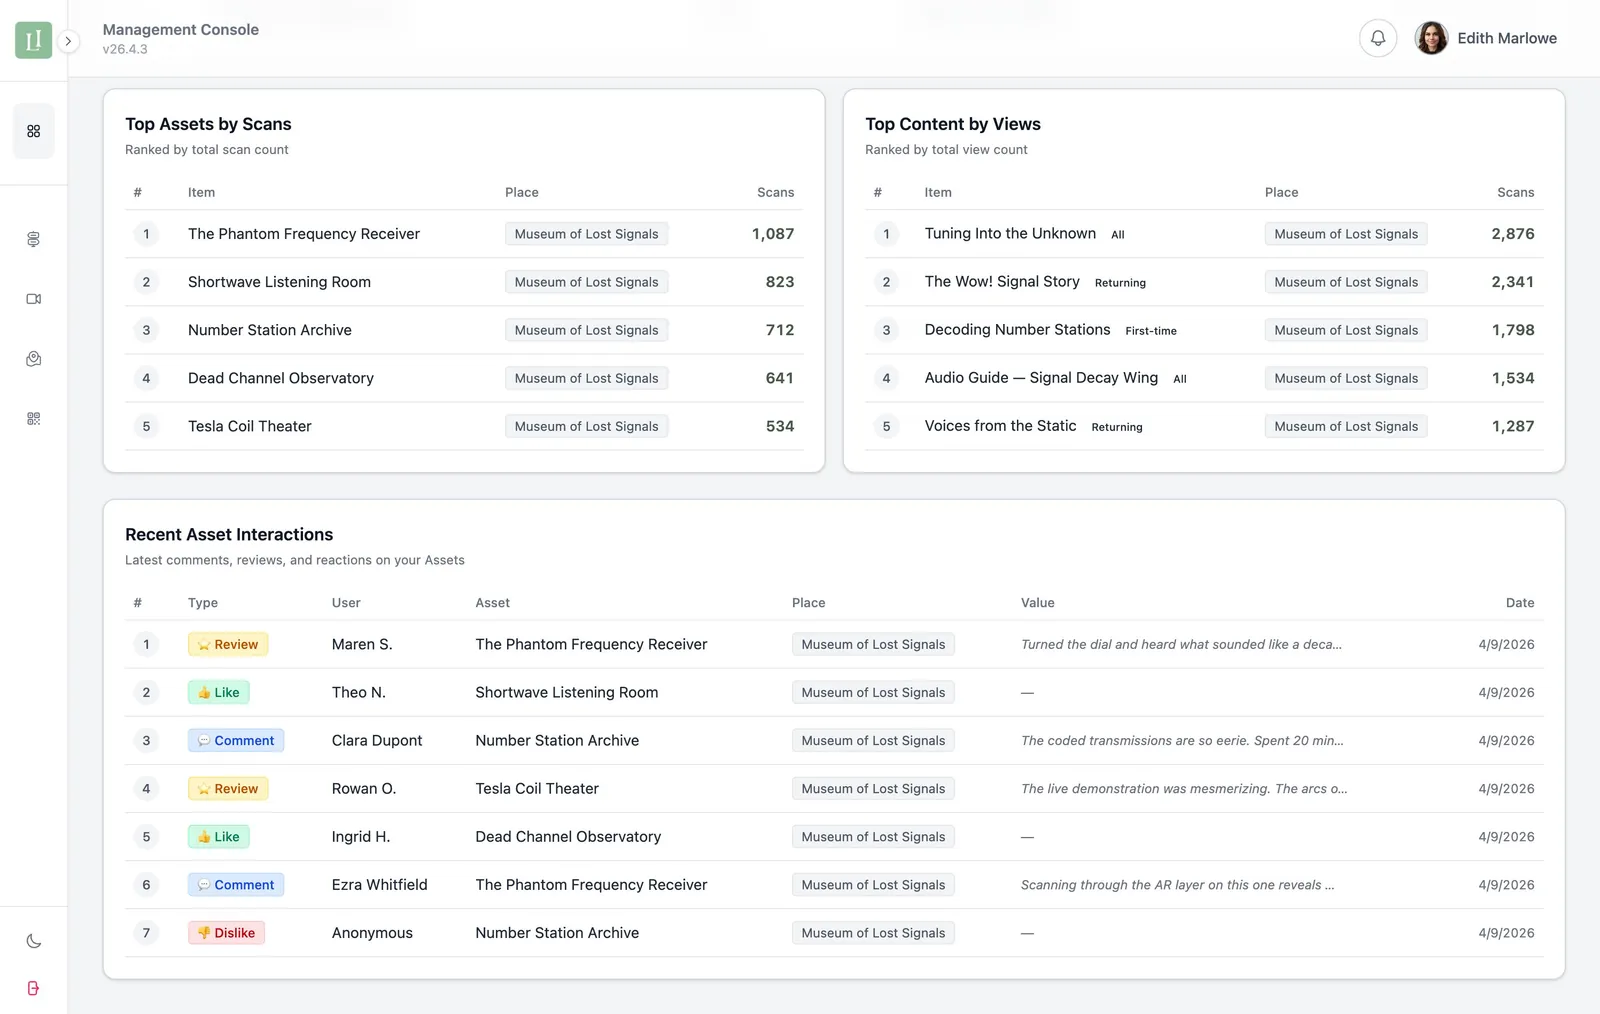Open the QR code section in sidebar
The image size is (1600, 1014).
tap(33, 419)
